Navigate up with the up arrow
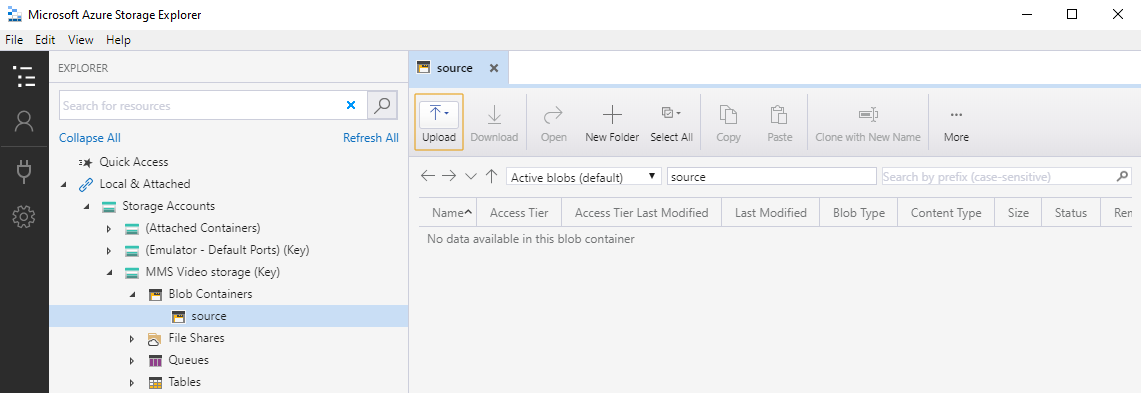1141x393 pixels. (491, 176)
